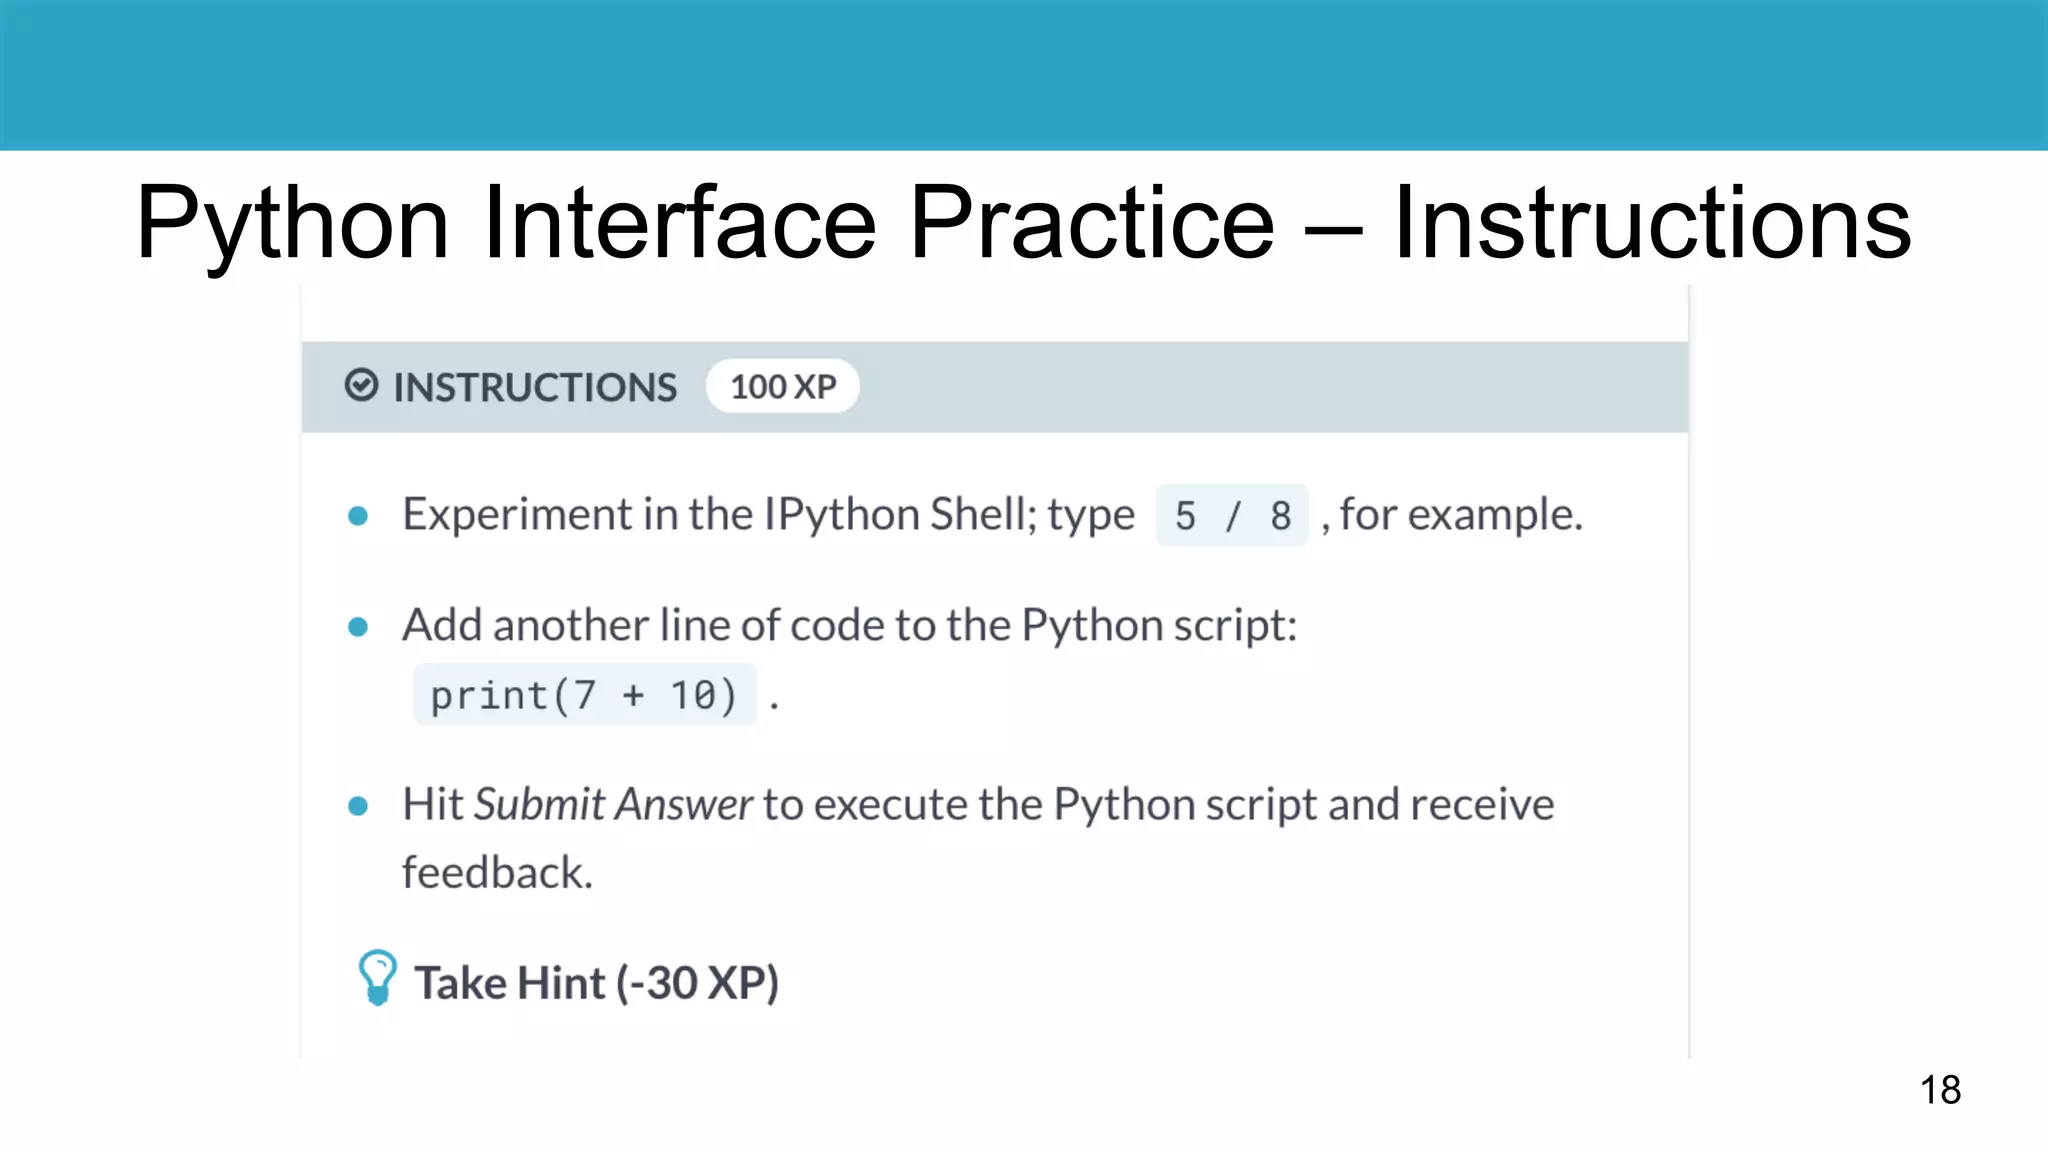Click the Submit Answer italic text
This screenshot has width=2048, height=1152.
pos(612,805)
